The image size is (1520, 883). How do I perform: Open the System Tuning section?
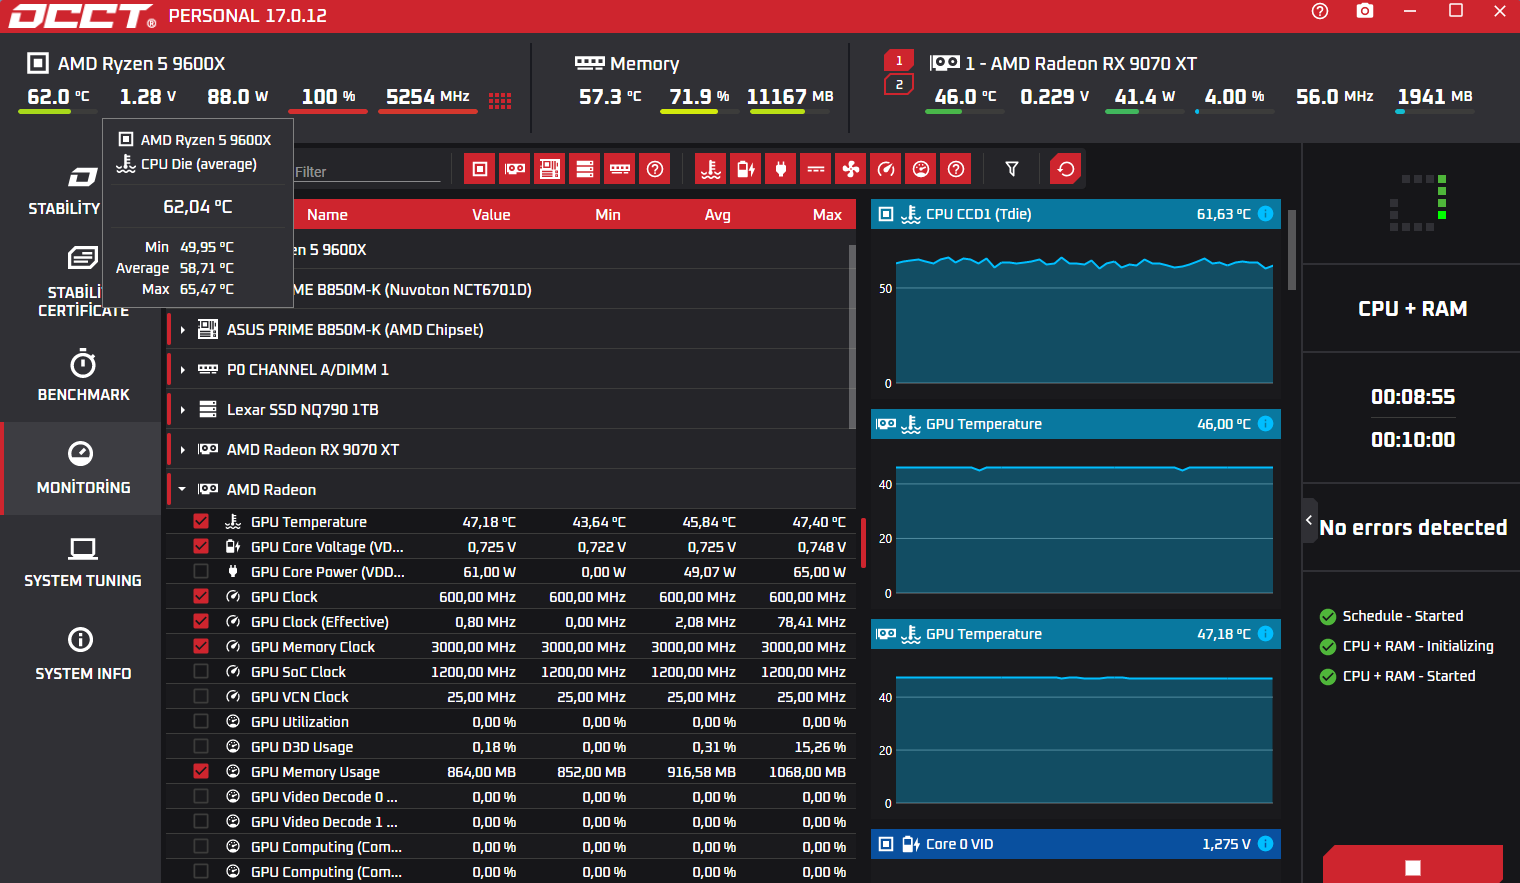click(x=83, y=561)
